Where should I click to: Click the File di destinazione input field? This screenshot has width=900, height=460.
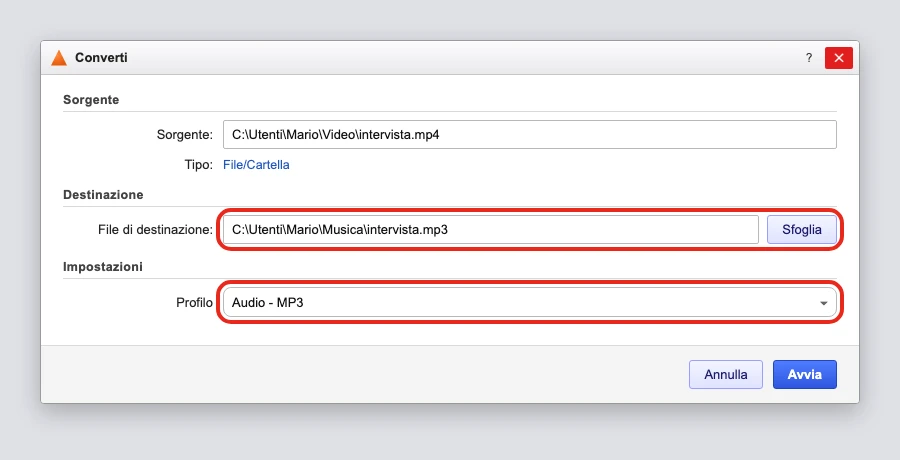(491, 230)
